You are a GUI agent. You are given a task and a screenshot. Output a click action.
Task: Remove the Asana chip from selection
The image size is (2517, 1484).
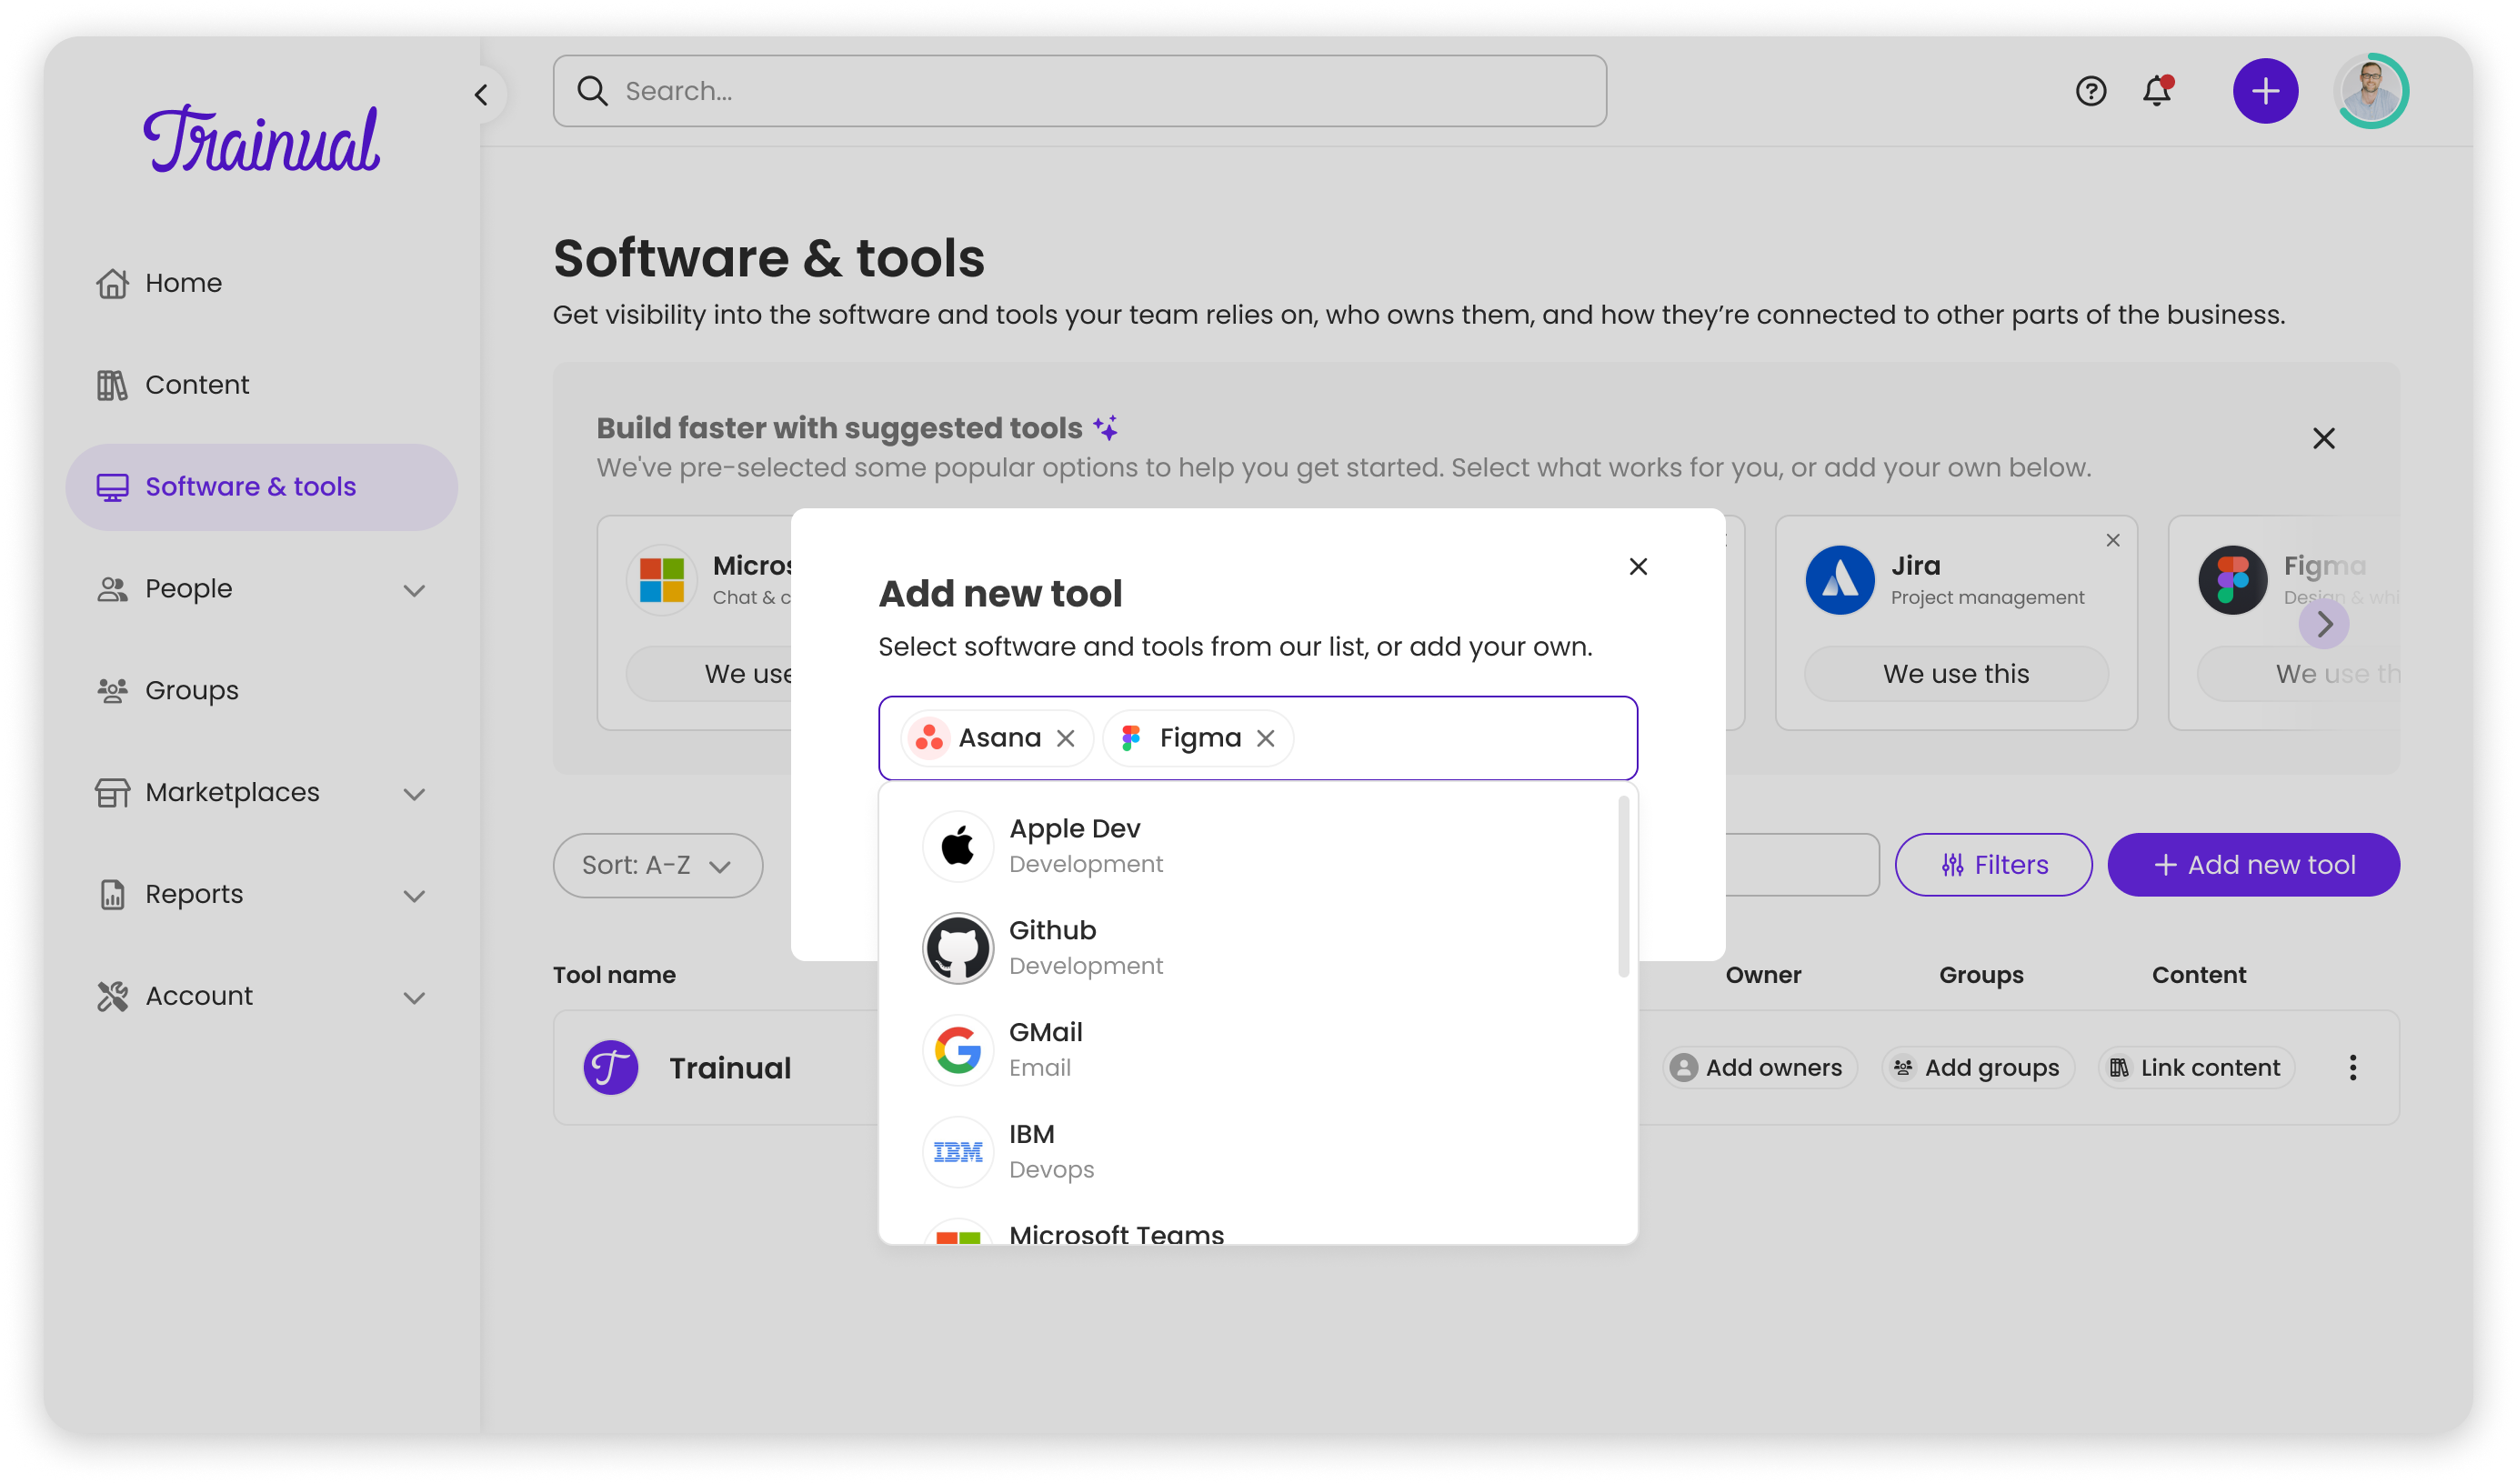pos(1066,738)
